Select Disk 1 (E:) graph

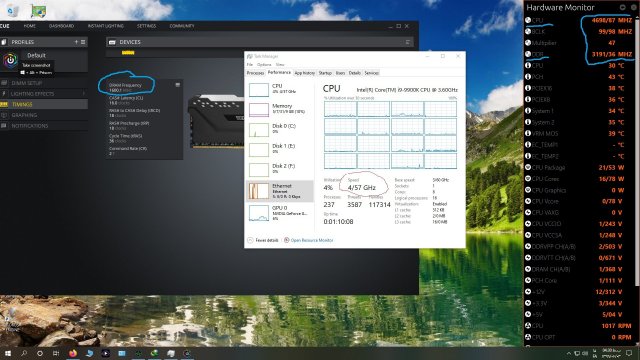[259, 150]
